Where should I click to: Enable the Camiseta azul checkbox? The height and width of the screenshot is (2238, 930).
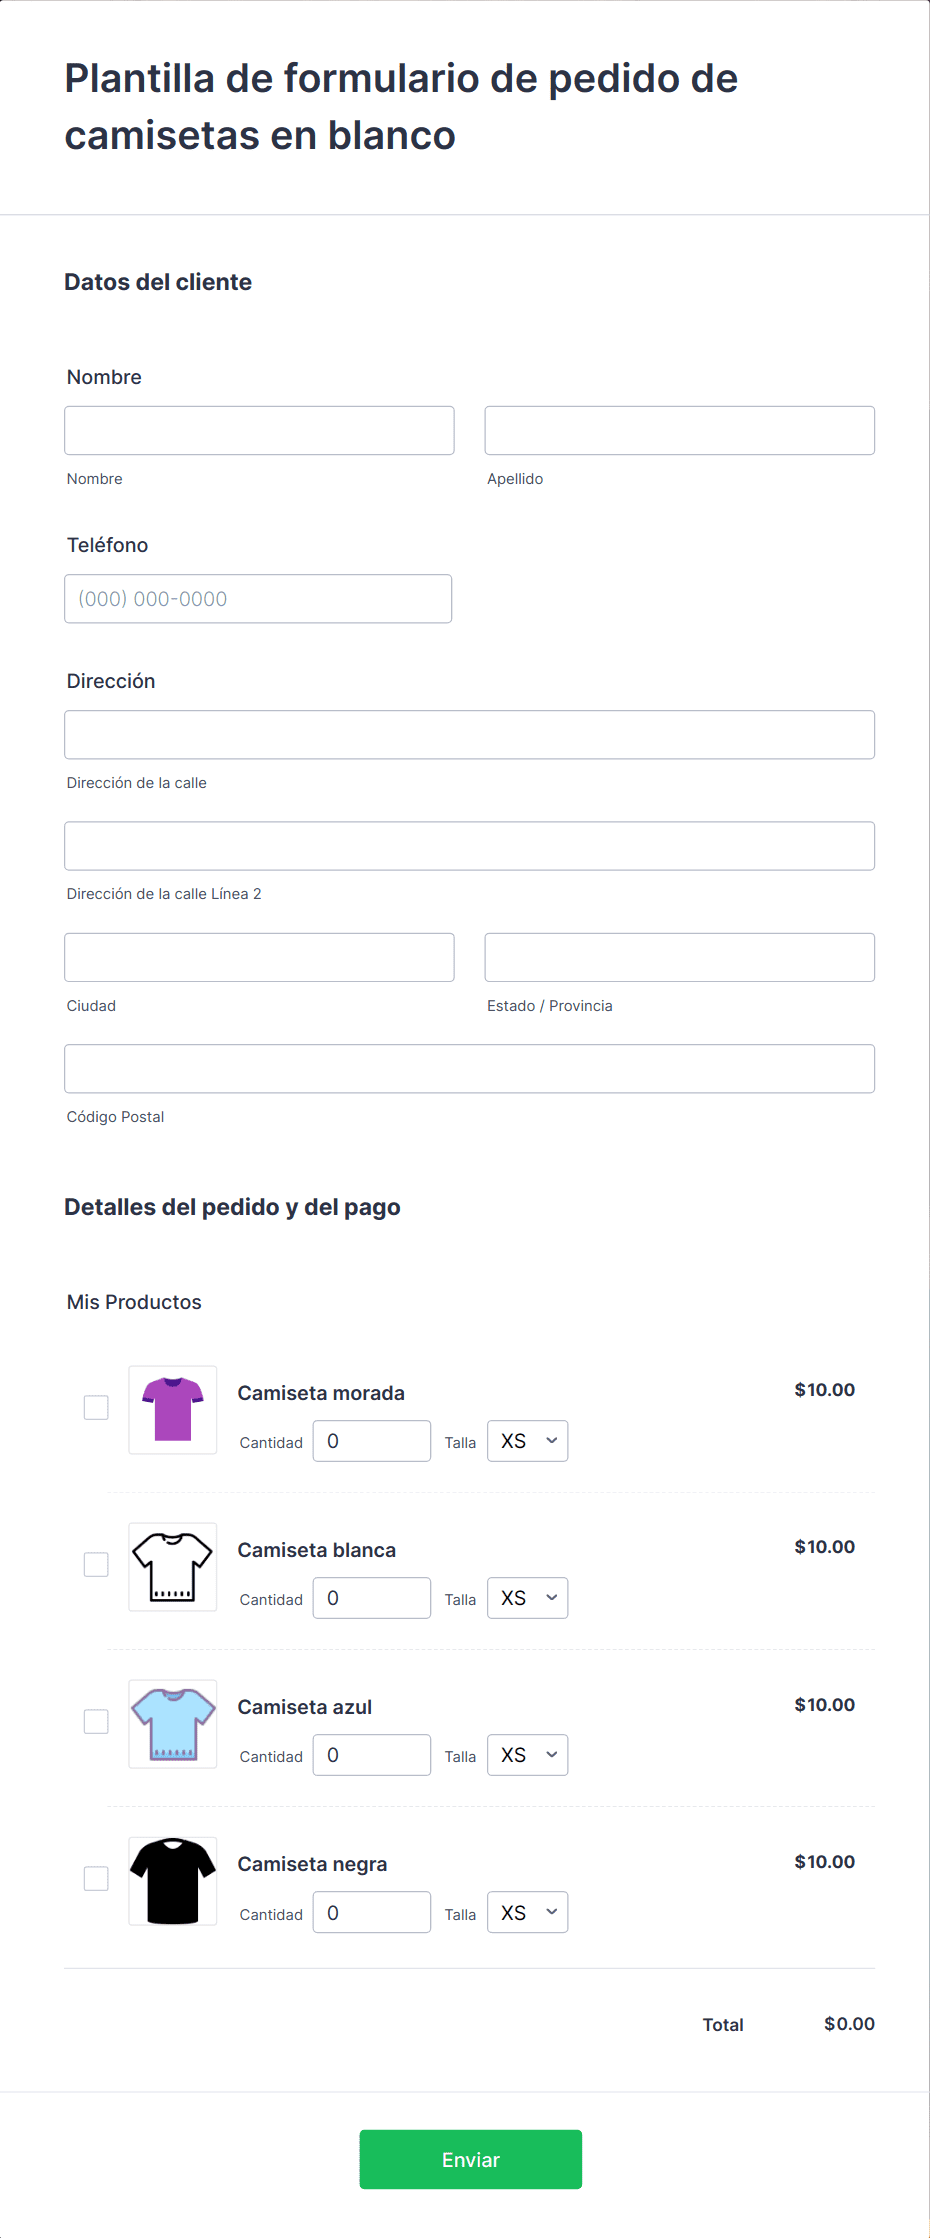pos(96,1721)
